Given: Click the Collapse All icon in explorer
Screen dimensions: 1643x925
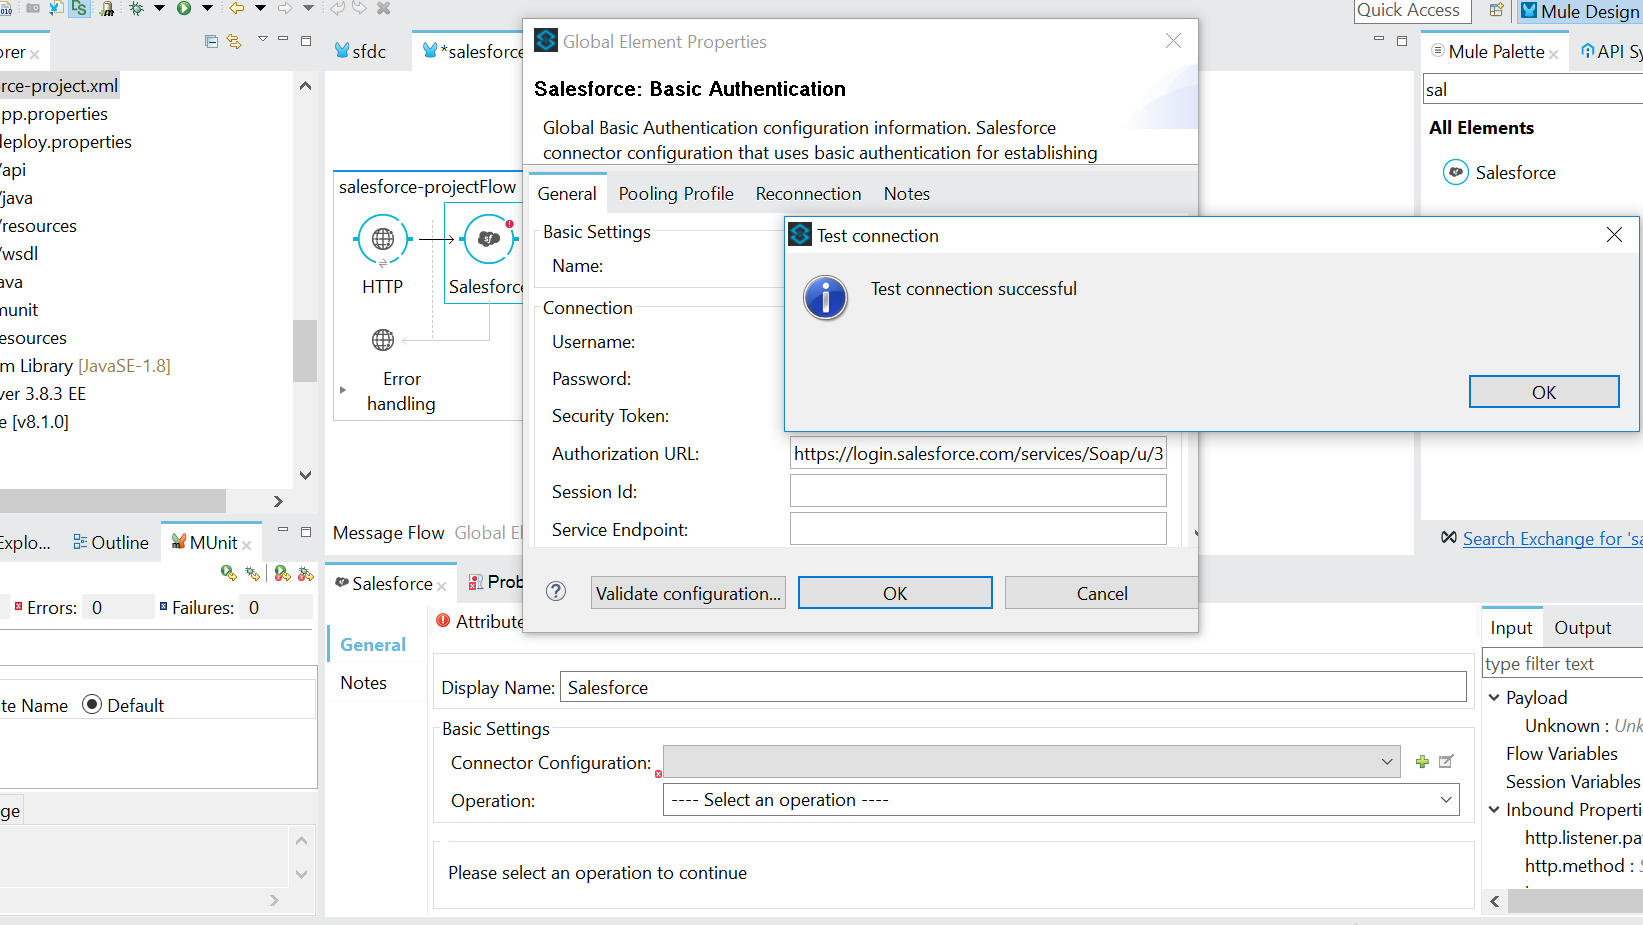Looking at the screenshot, I should (x=211, y=41).
